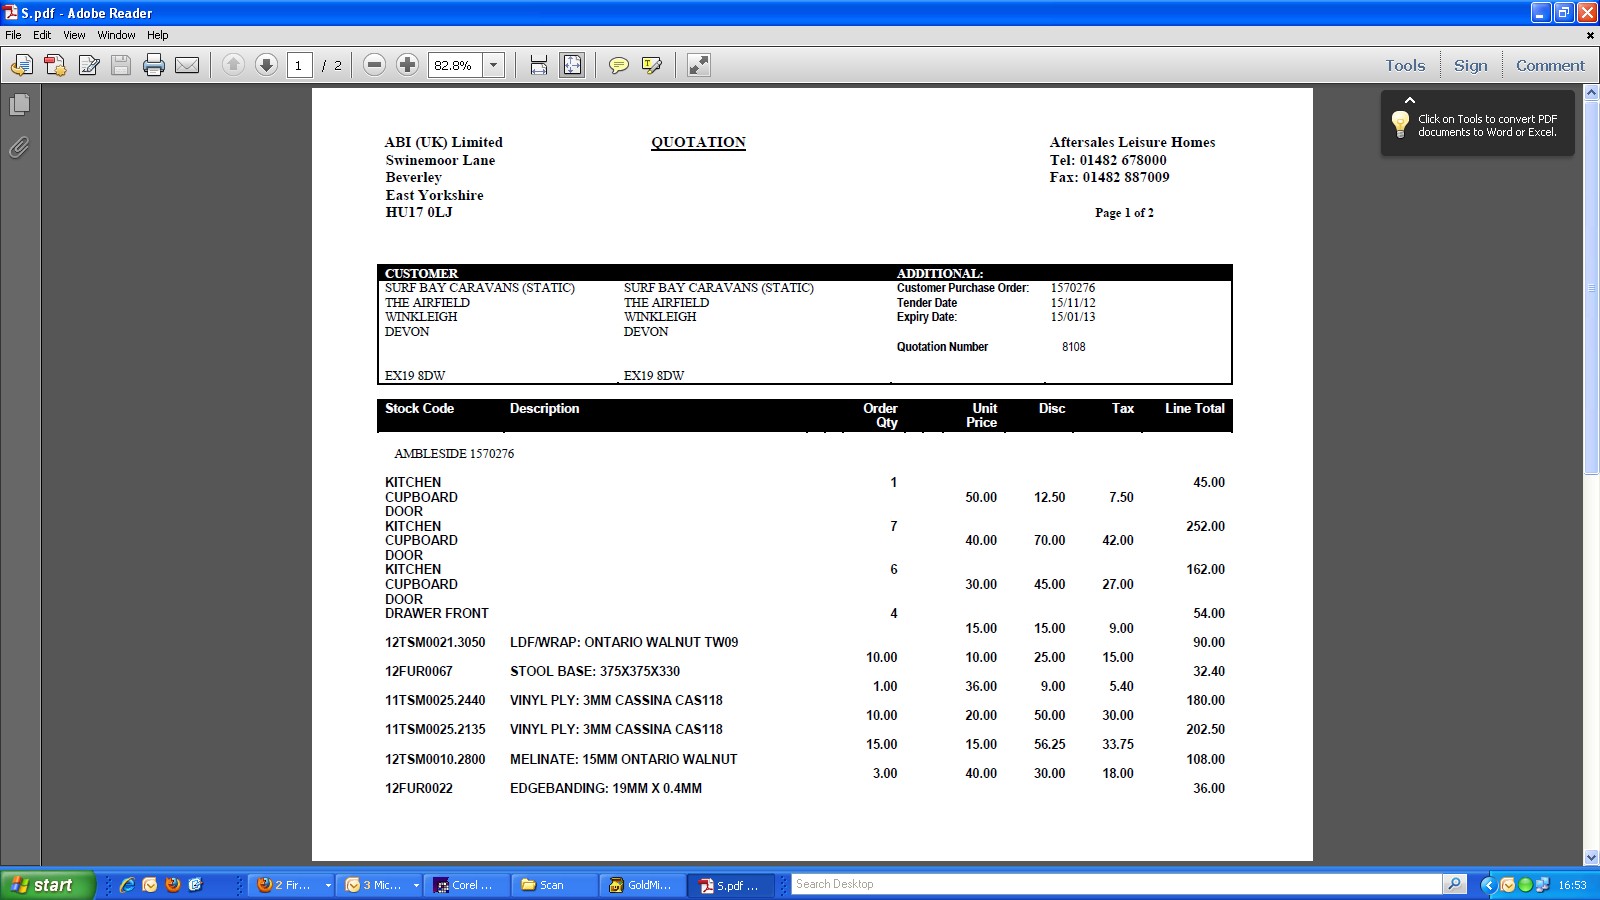Switch to the Corel taskbar window
Viewport: 1600px width, 900px height.
pos(466,885)
